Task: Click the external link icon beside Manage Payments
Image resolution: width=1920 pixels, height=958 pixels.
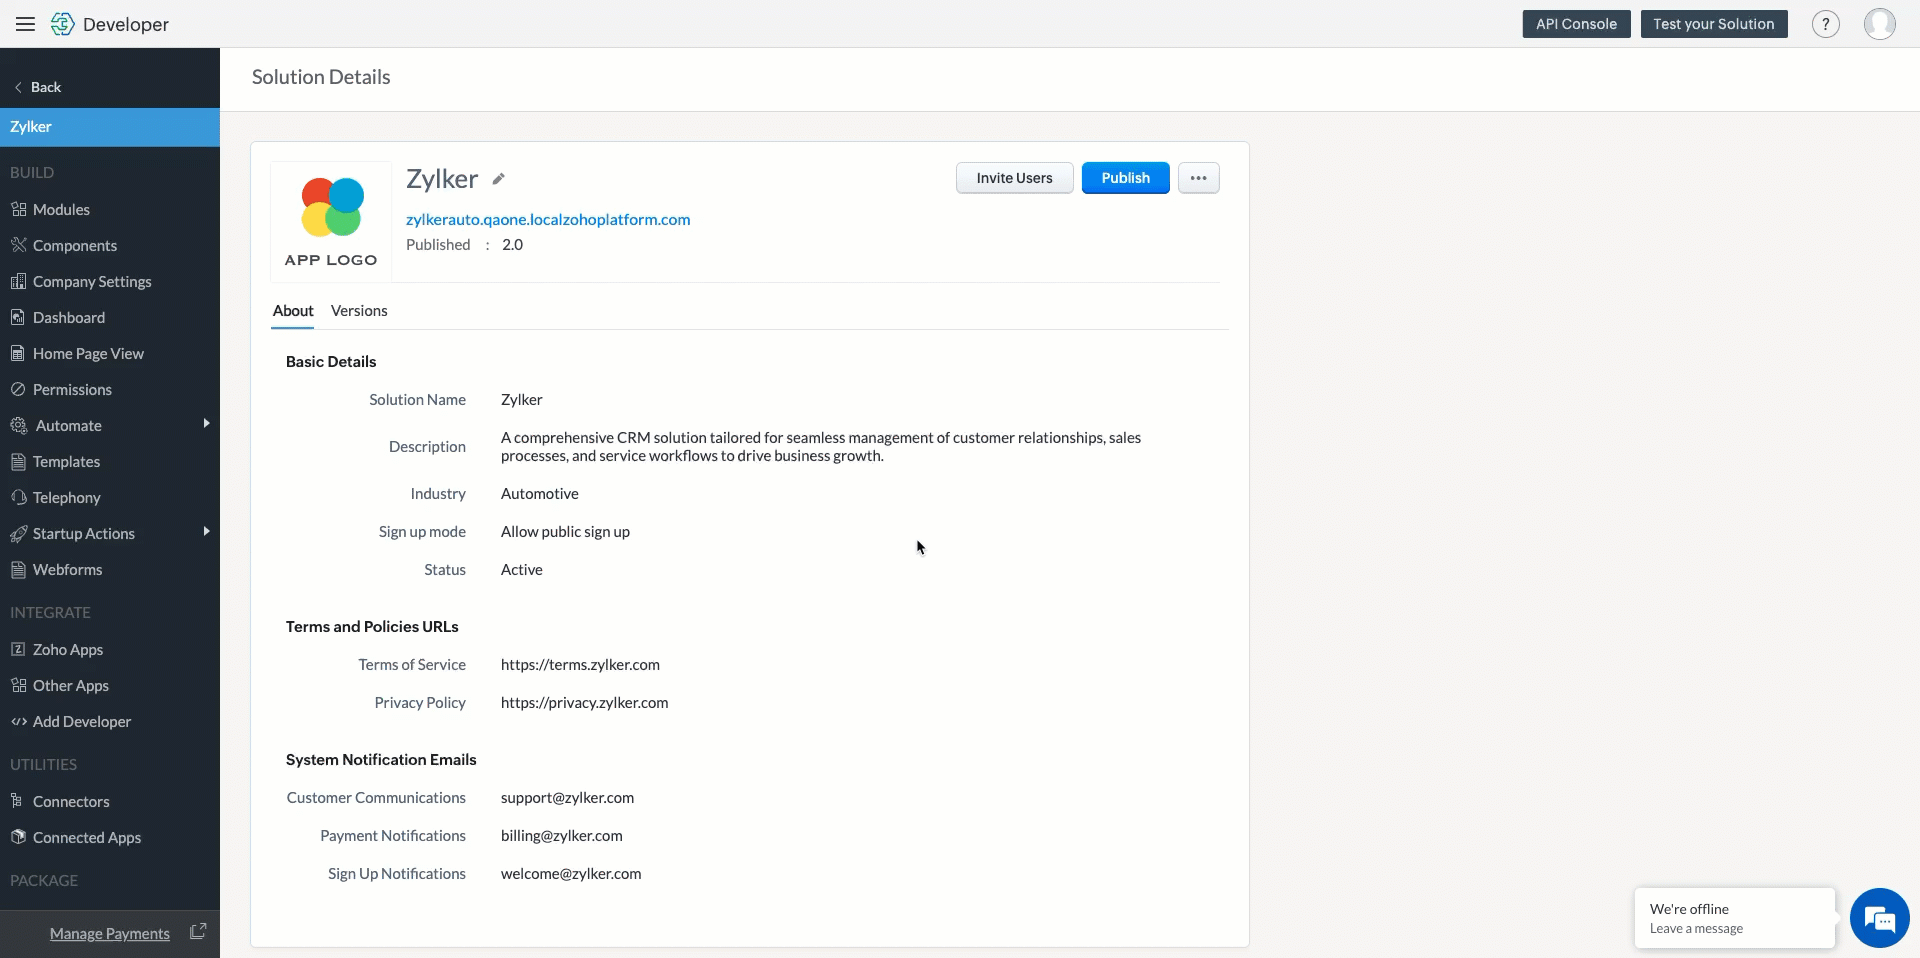Action: click(x=198, y=930)
